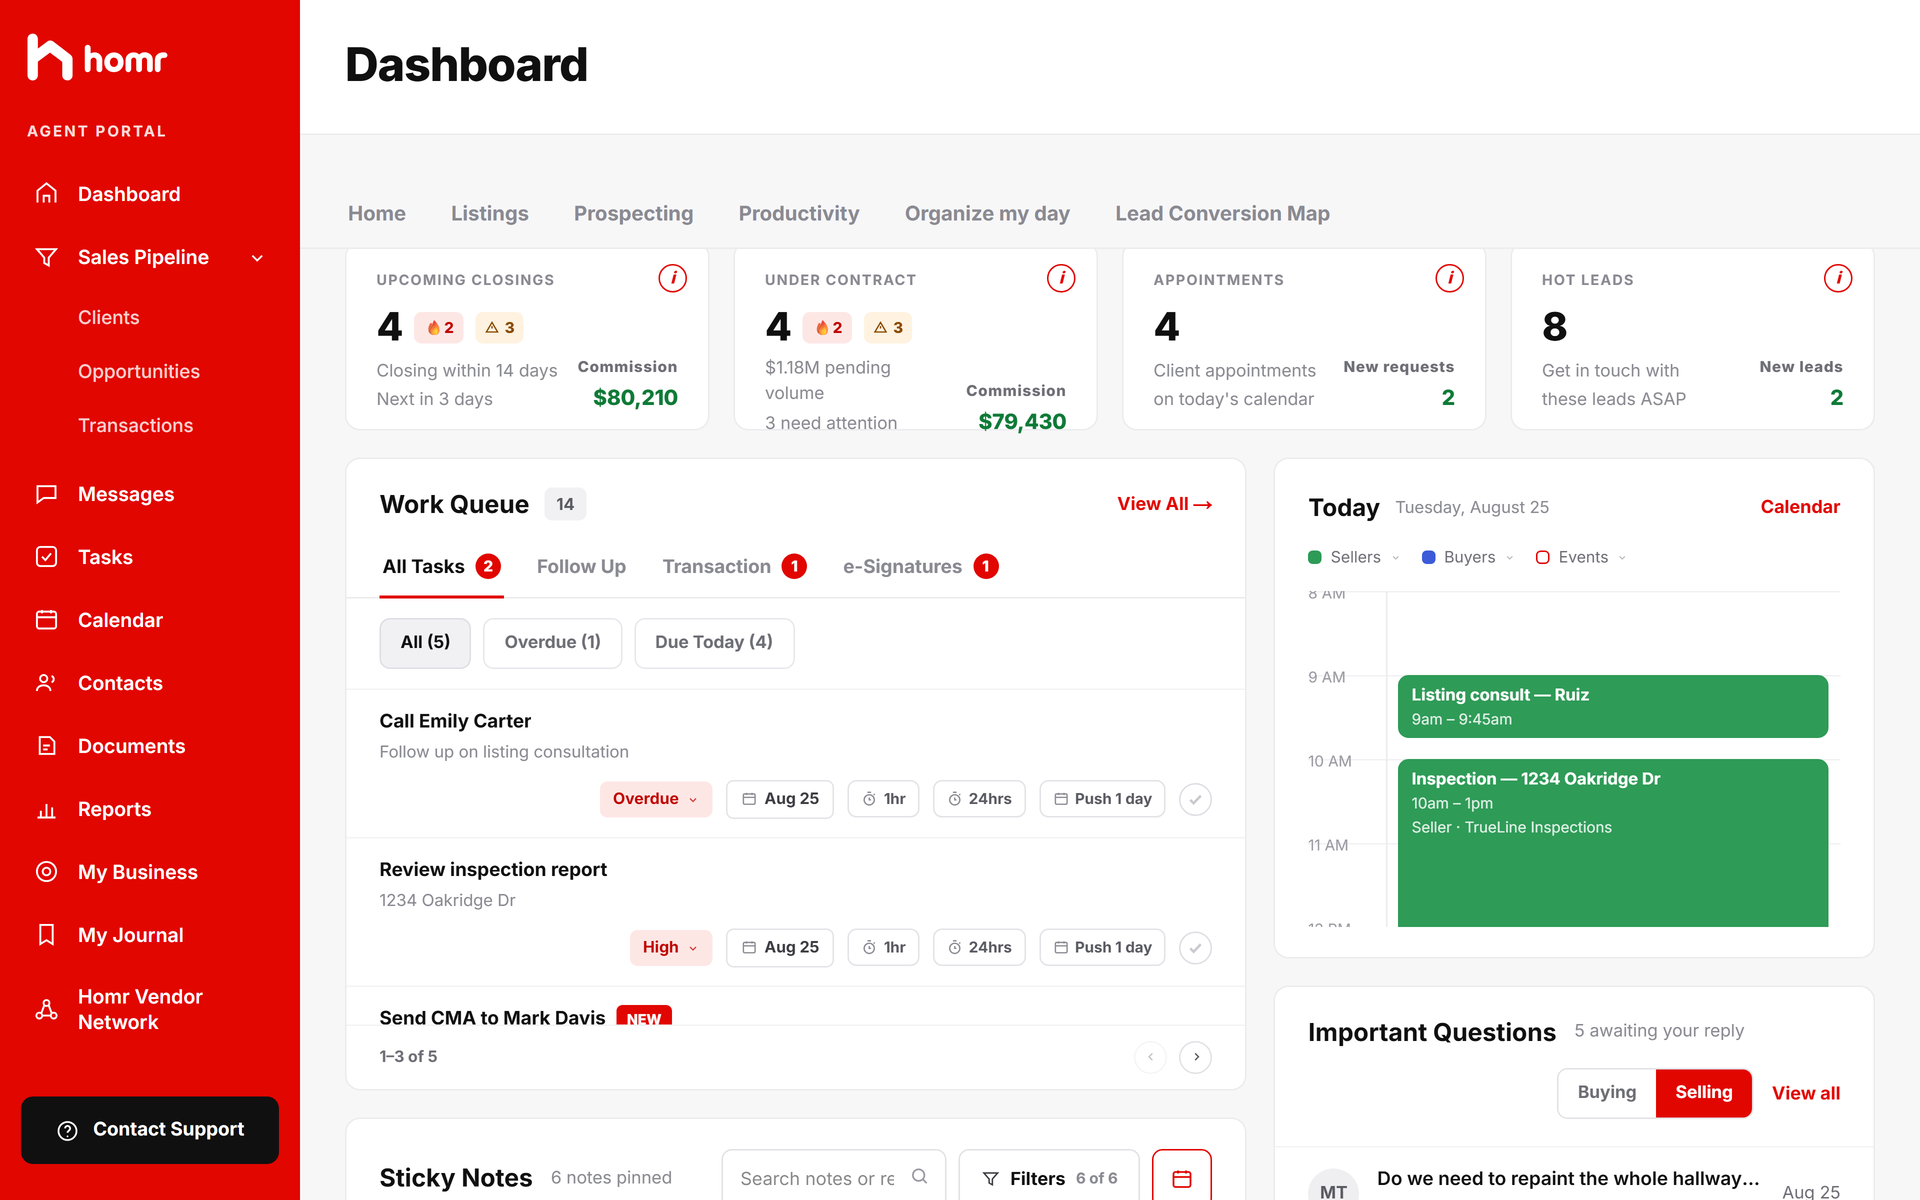The height and width of the screenshot is (1200, 1920).
Task: Open the Overdue status dropdown
Action: [656, 799]
